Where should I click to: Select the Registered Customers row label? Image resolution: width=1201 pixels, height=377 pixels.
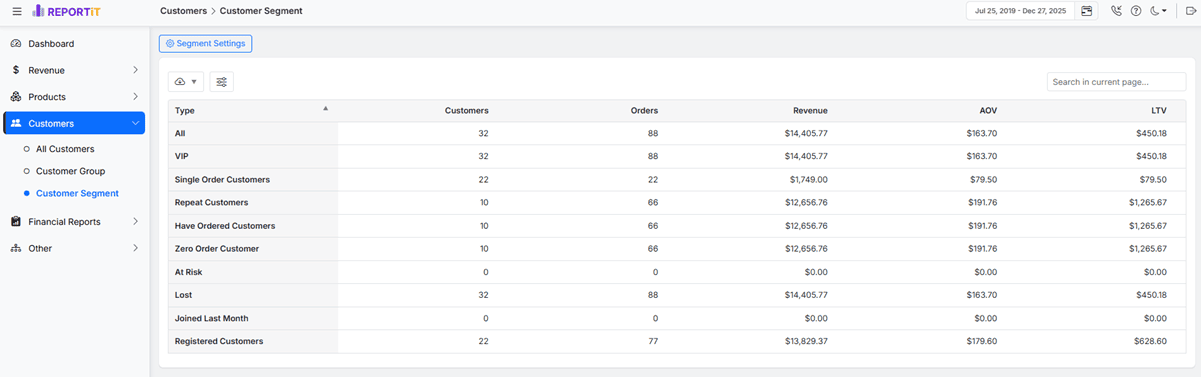coord(219,341)
